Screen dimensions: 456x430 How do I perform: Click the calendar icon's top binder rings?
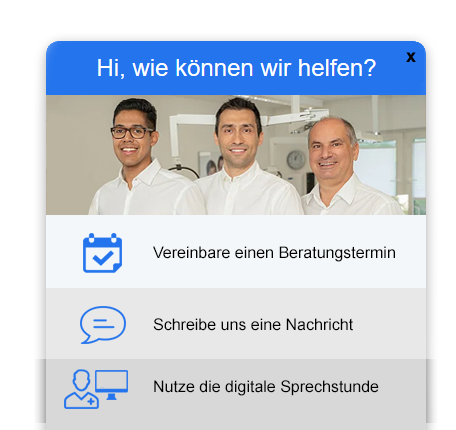click(x=102, y=237)
